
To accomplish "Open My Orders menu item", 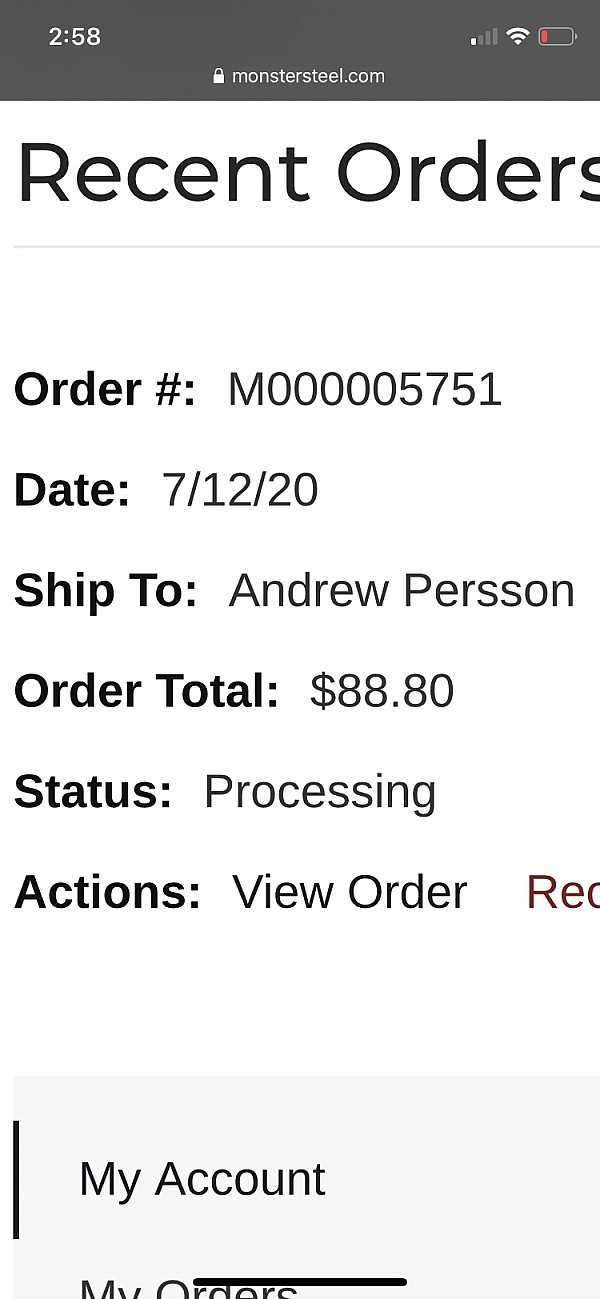I will point(188,1287).
